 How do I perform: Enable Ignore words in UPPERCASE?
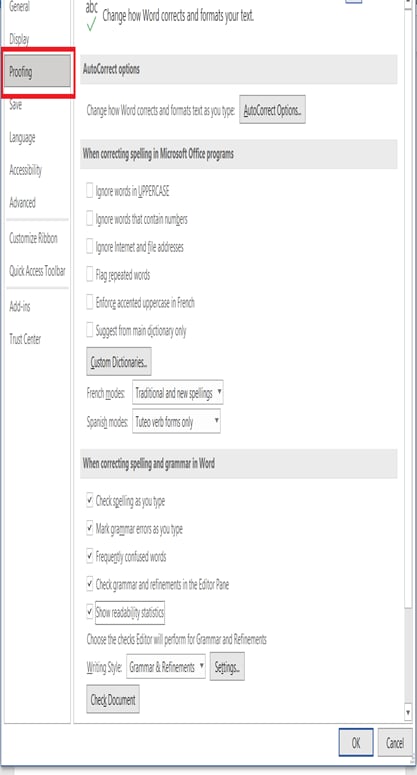(x=89, y=190)
